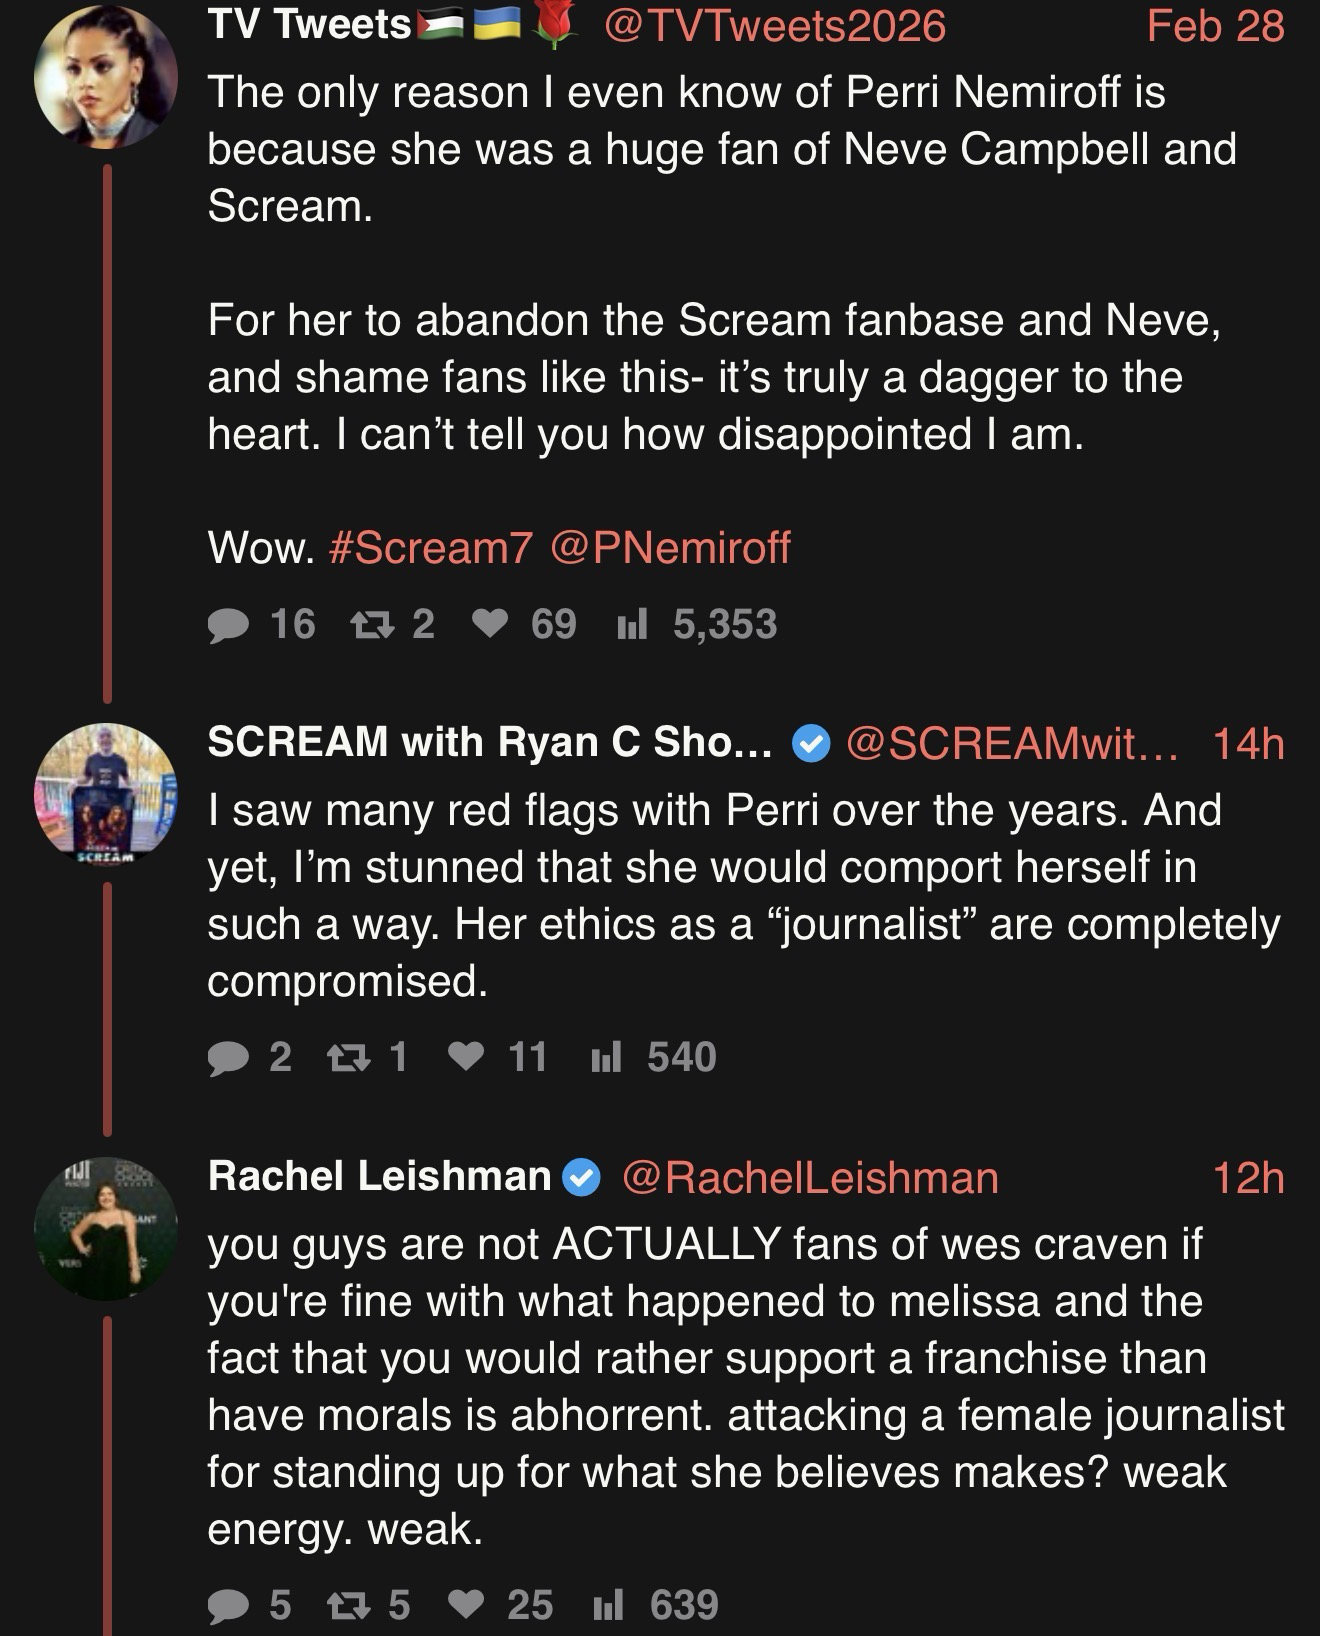Like the TV Tweets post

click(x=490, y=625)
